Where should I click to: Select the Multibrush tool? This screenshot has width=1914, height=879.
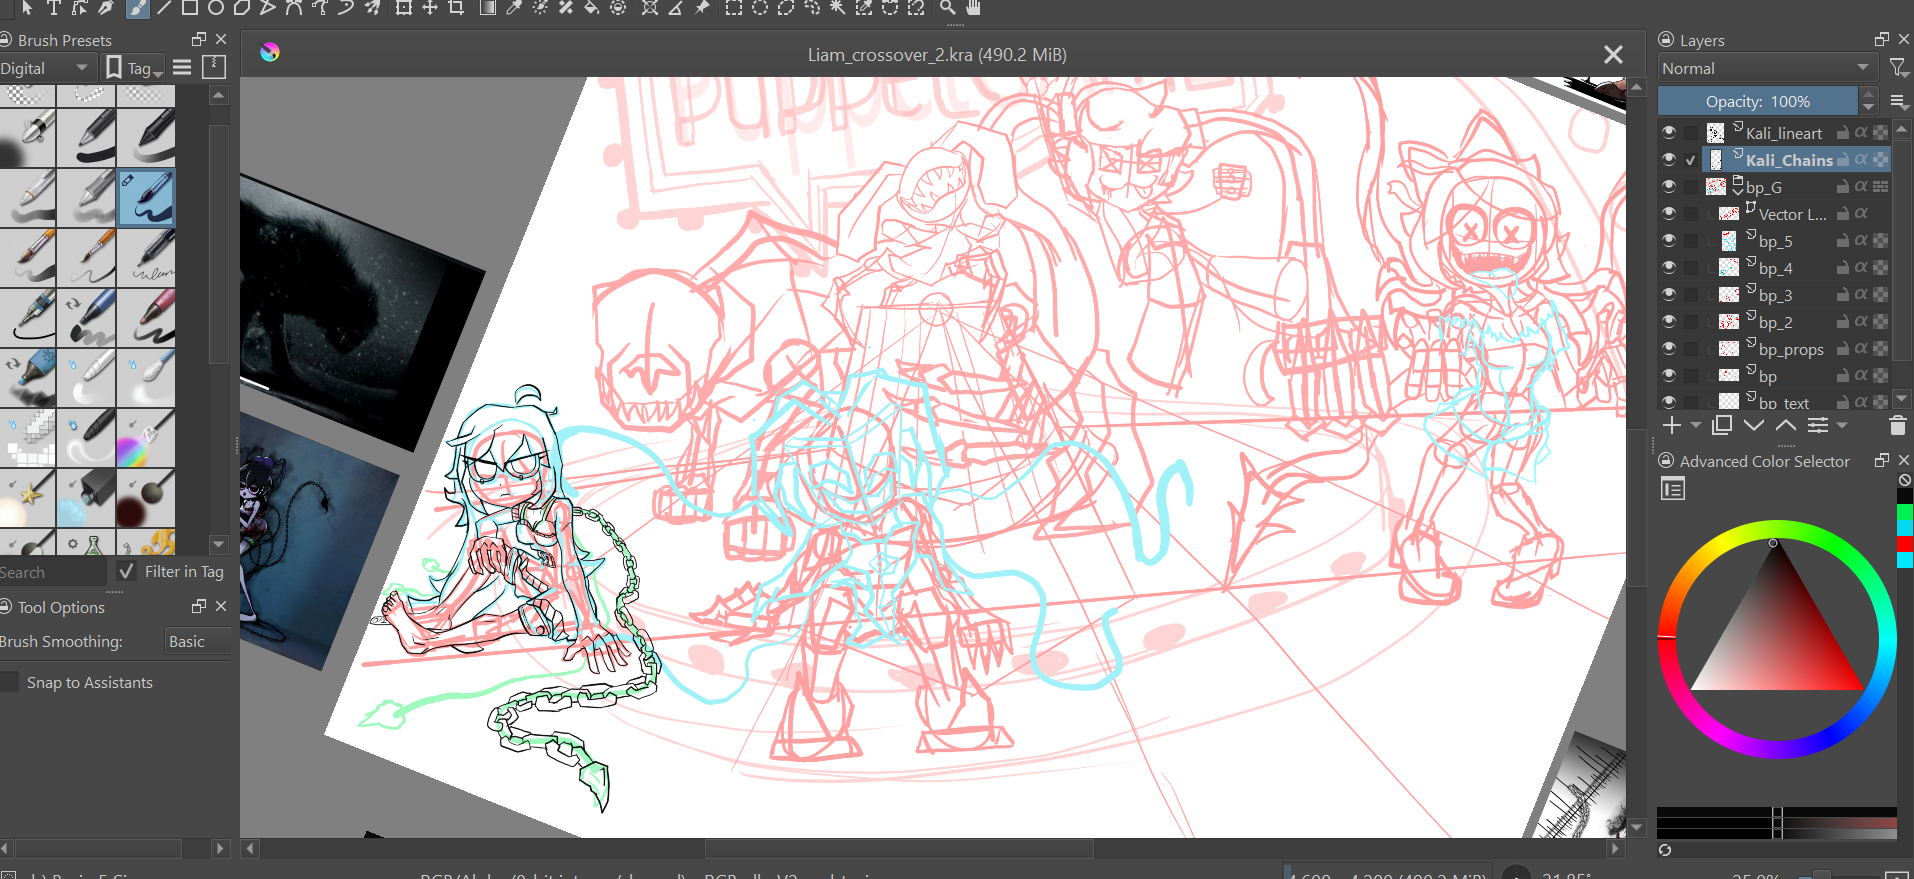pos(373,8)
